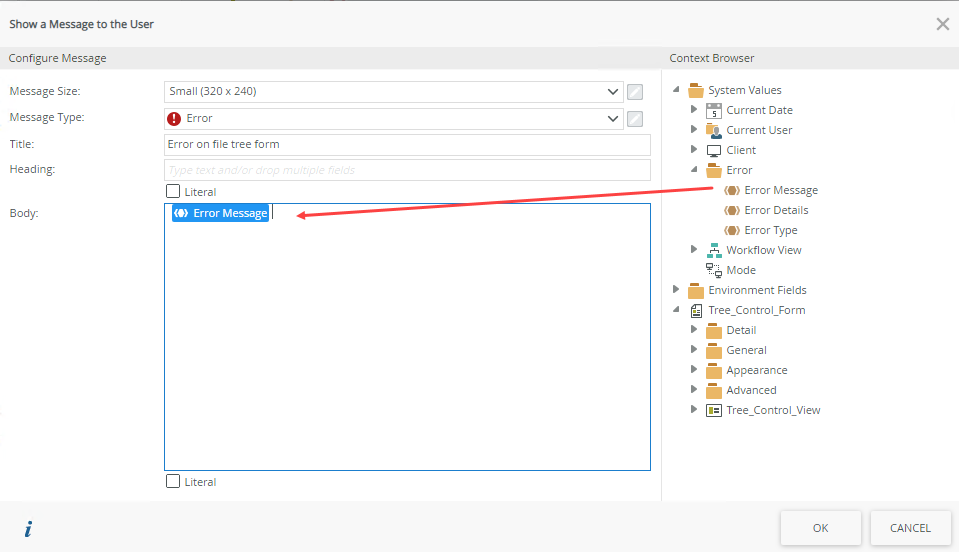This screenshot has width=959, height=552.
Task: Select Error Type tree item
Action: tap(770, 230)
